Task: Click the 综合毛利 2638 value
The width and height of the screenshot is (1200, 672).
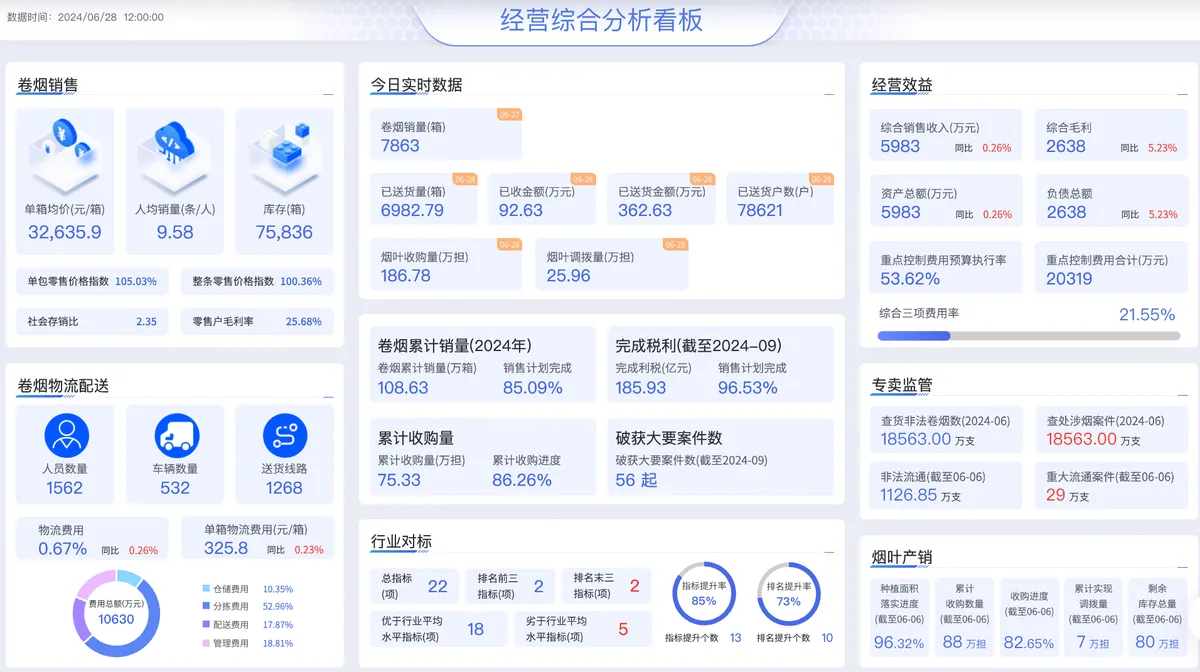Action: pos(1066,147)
